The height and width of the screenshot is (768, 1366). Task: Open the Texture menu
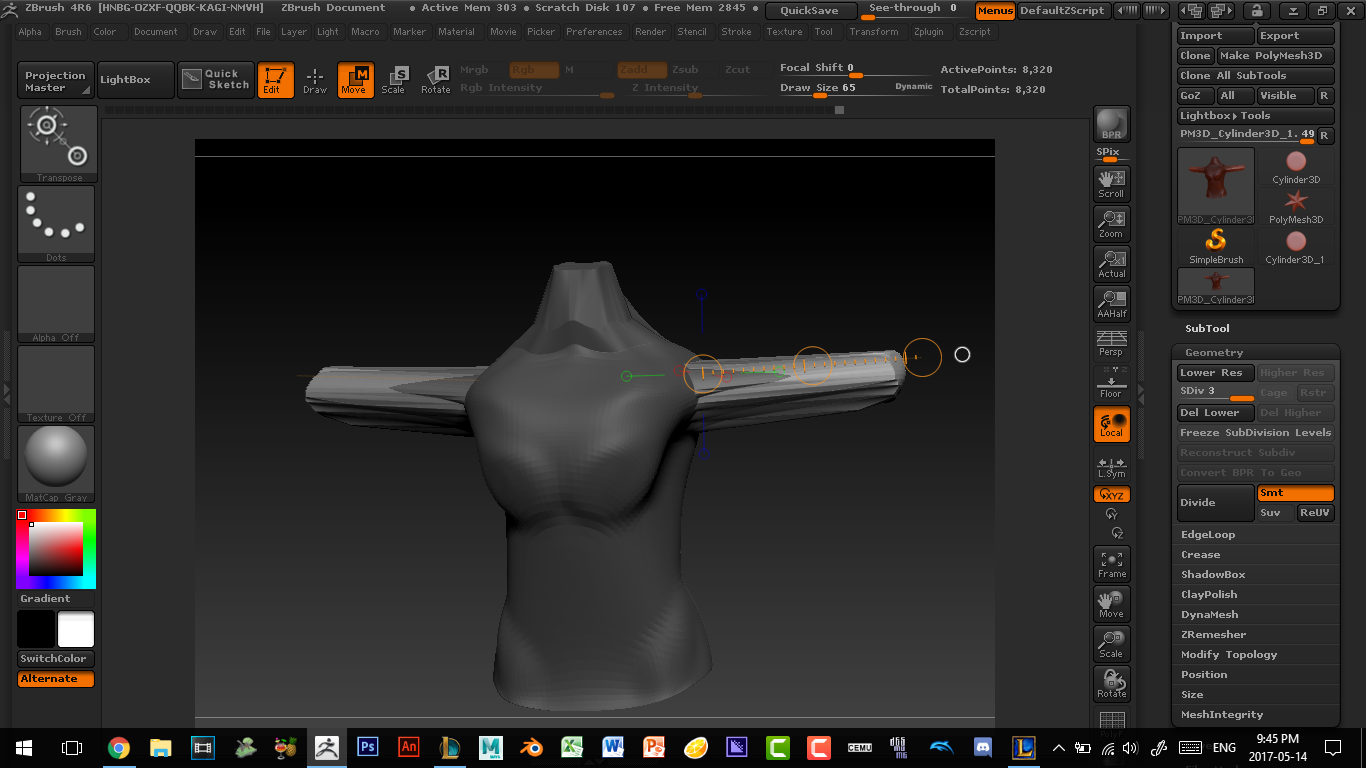tap(784, 32)
